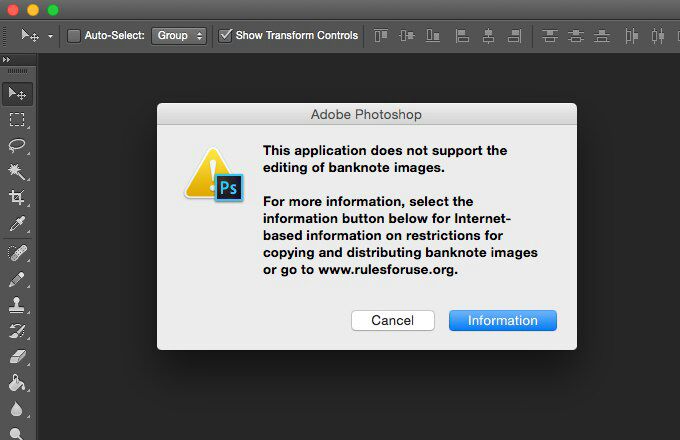Select the Spot Healing Brush tool
Screen dimensions: 680x440
(17, 253)
